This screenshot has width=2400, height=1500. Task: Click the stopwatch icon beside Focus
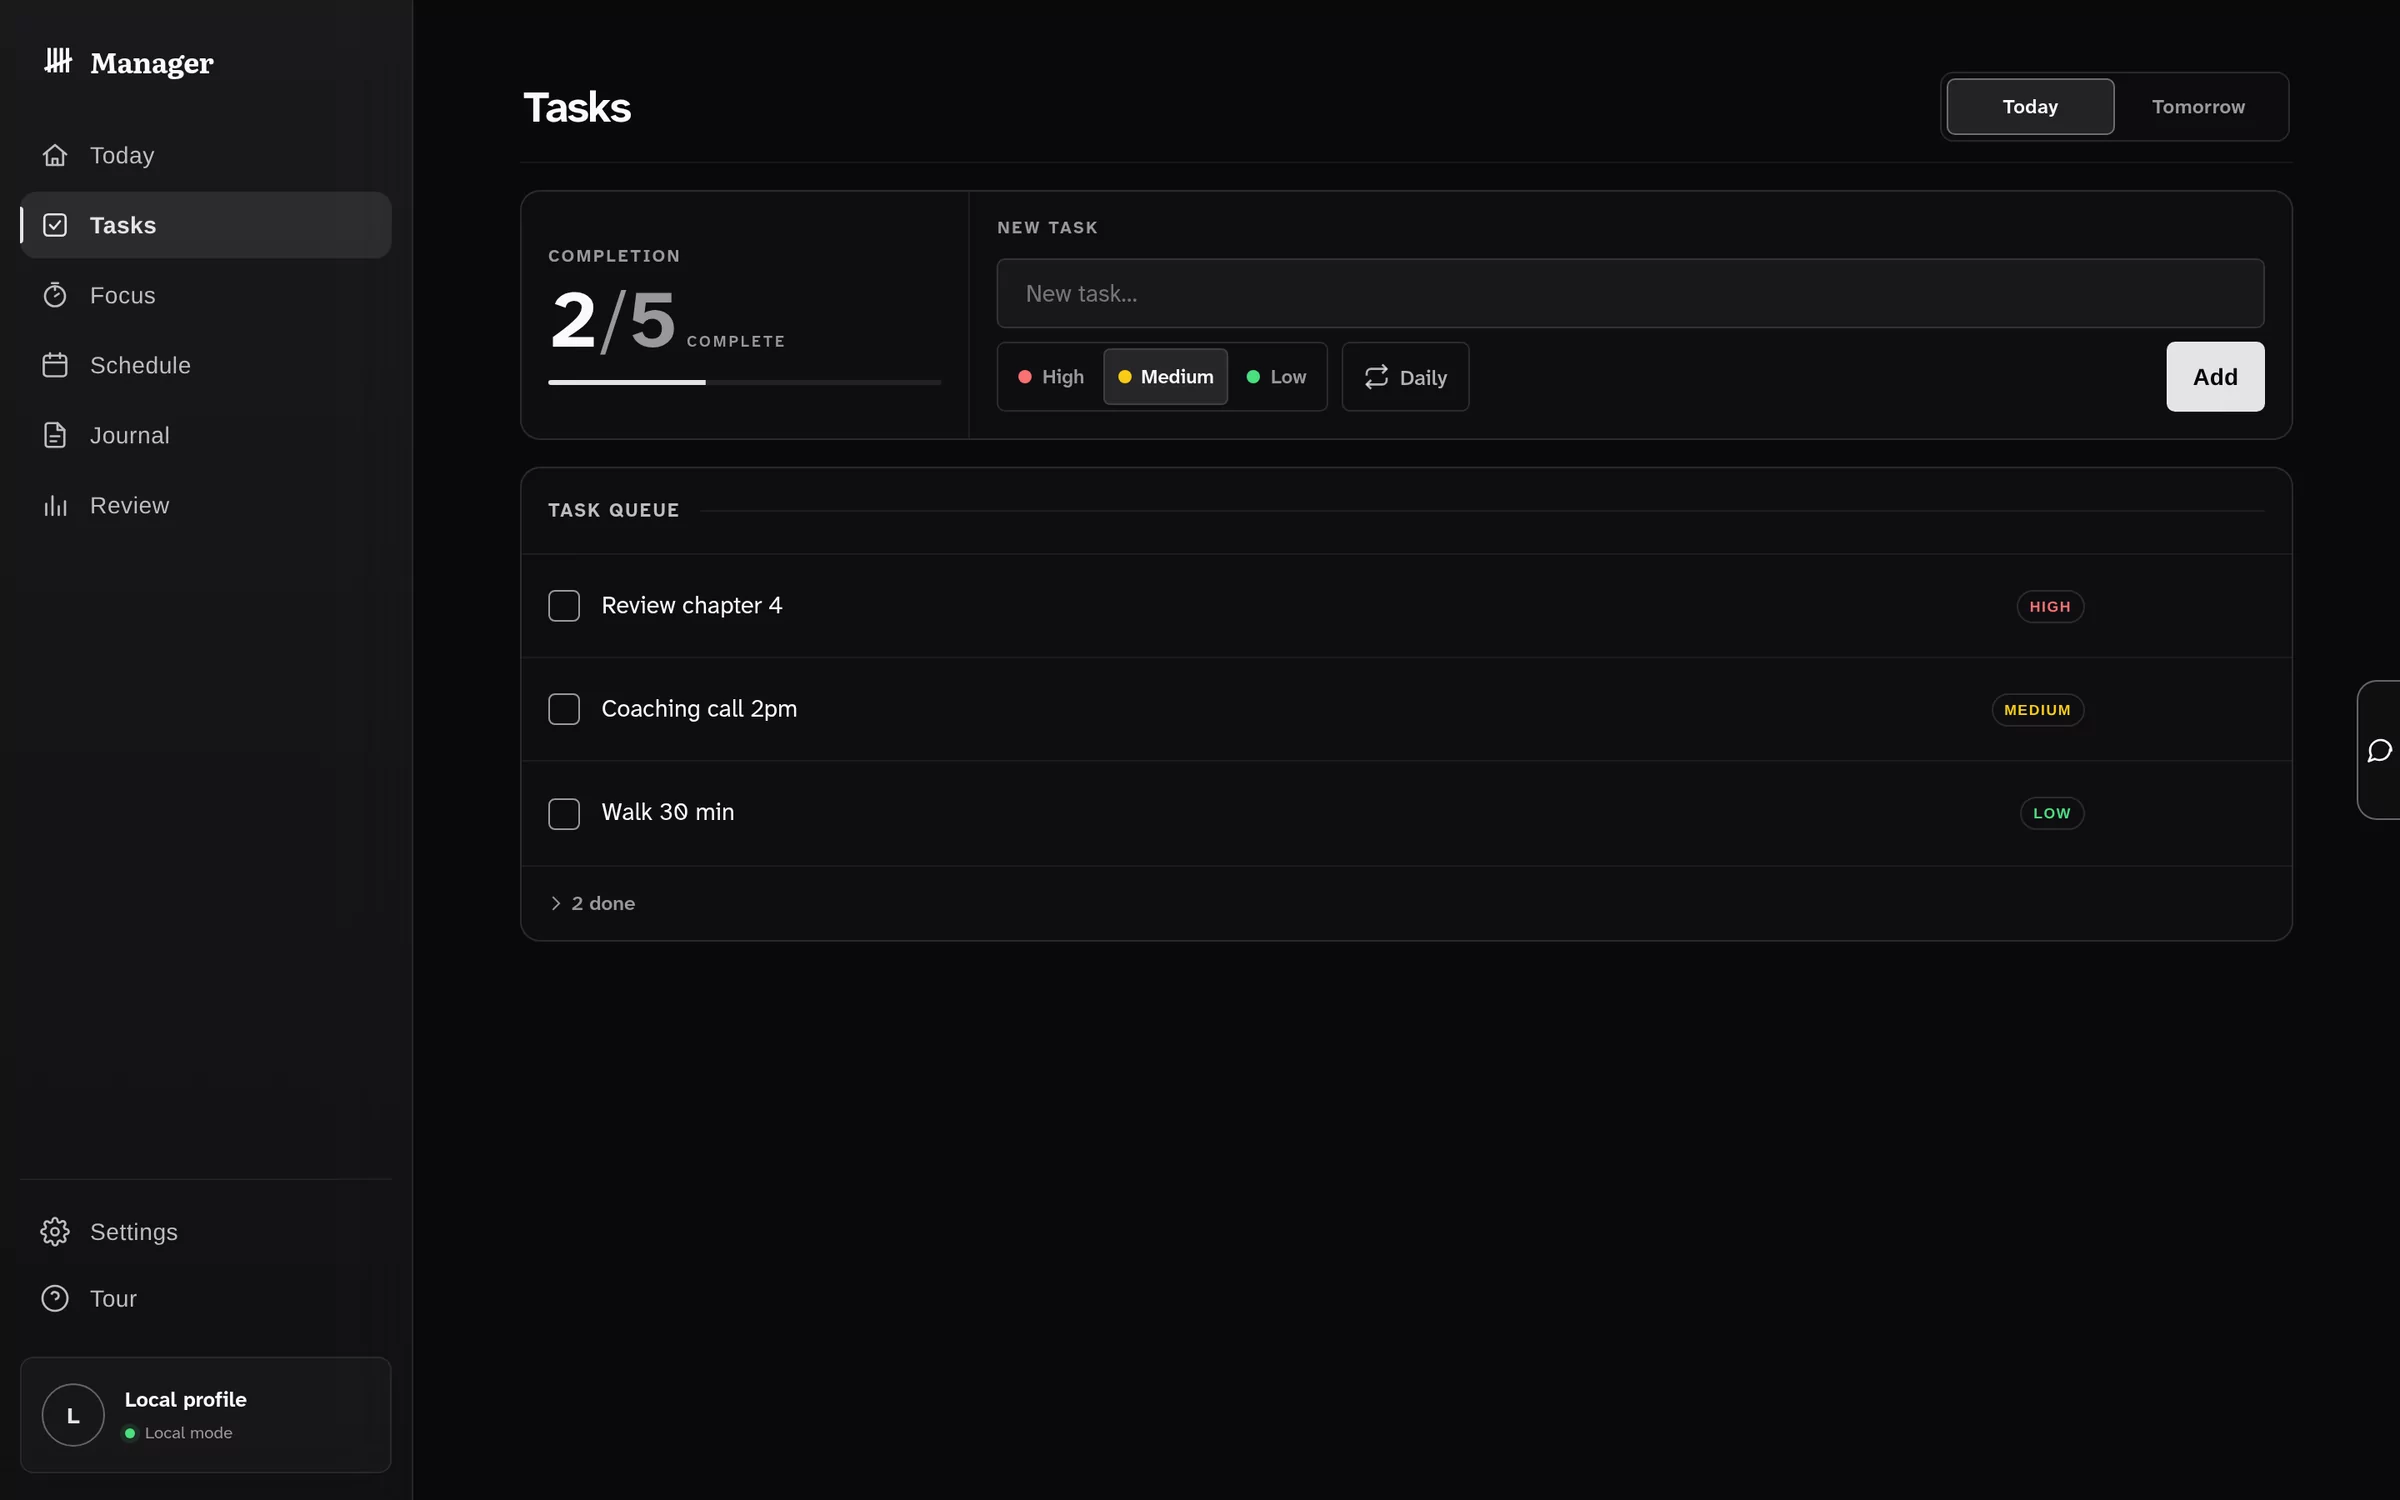[55, 295]
